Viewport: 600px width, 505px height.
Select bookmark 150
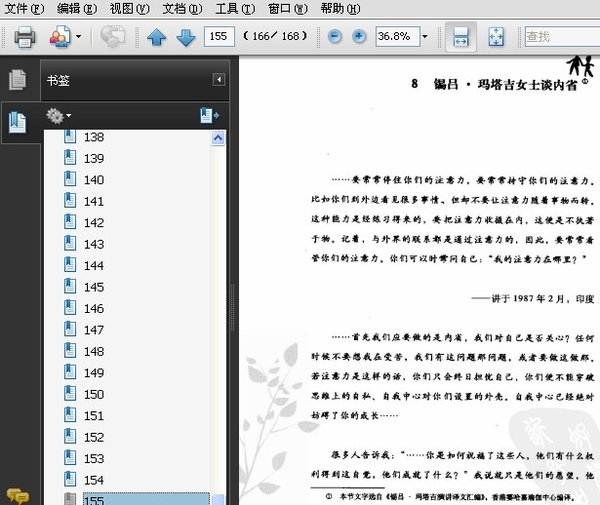[x=94, y=394]
